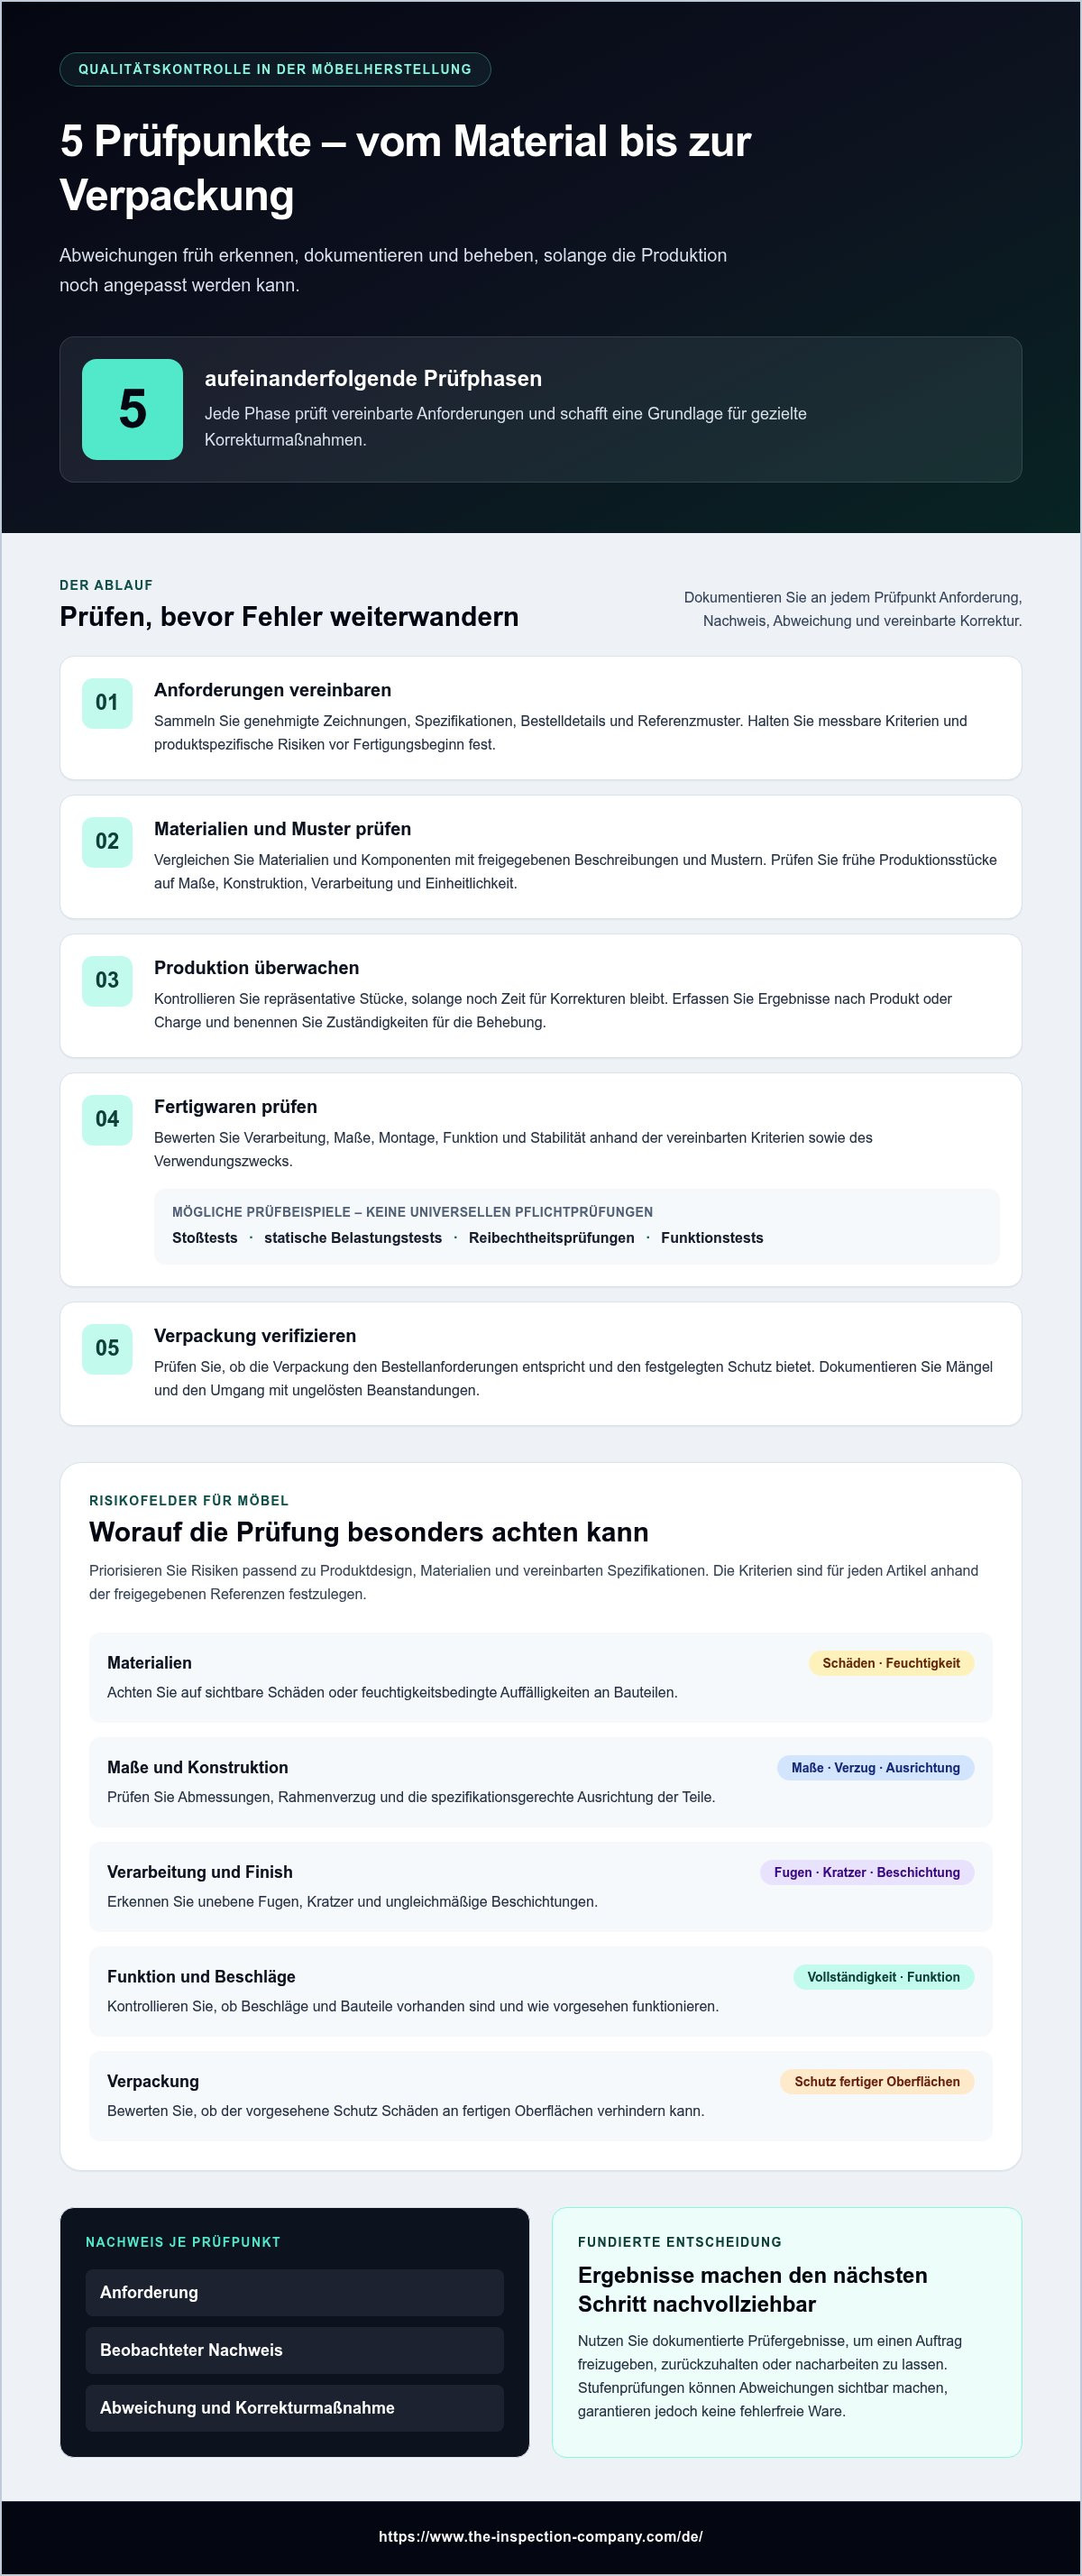Click the 'Verarbeitung und Finish' risk row title

pyautogui.click(x=200, y=1872)
